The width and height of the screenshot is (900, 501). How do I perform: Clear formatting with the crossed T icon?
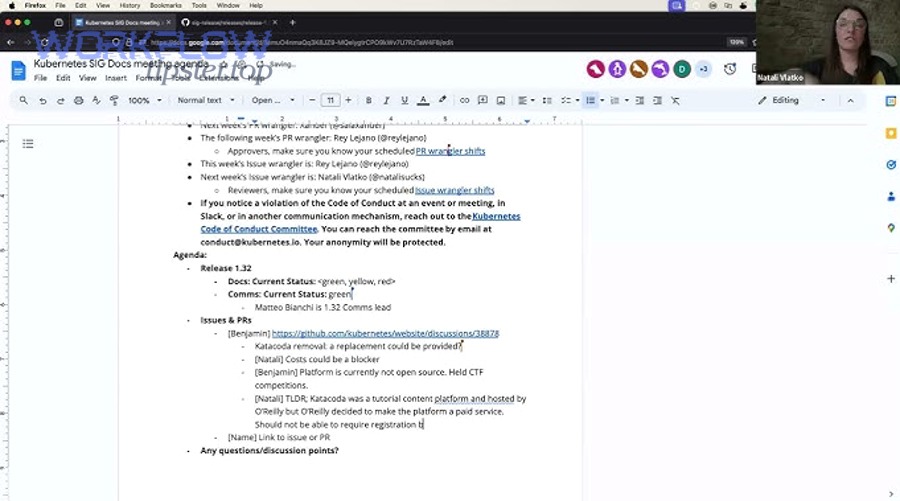point(676,100)
